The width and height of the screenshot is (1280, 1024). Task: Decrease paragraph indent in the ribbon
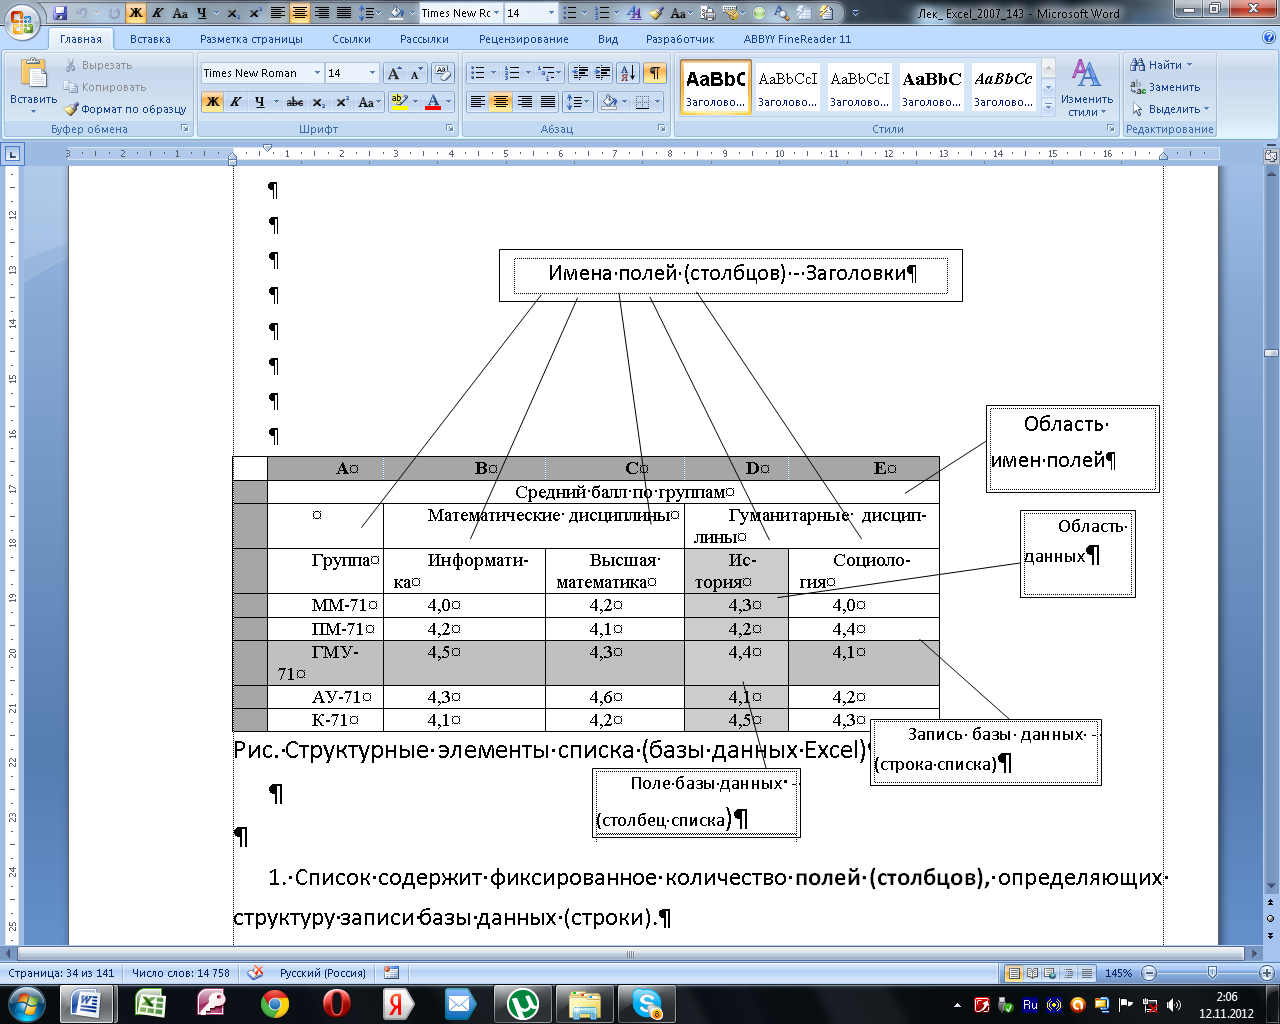pyautogui.click(x=580, y=73)
